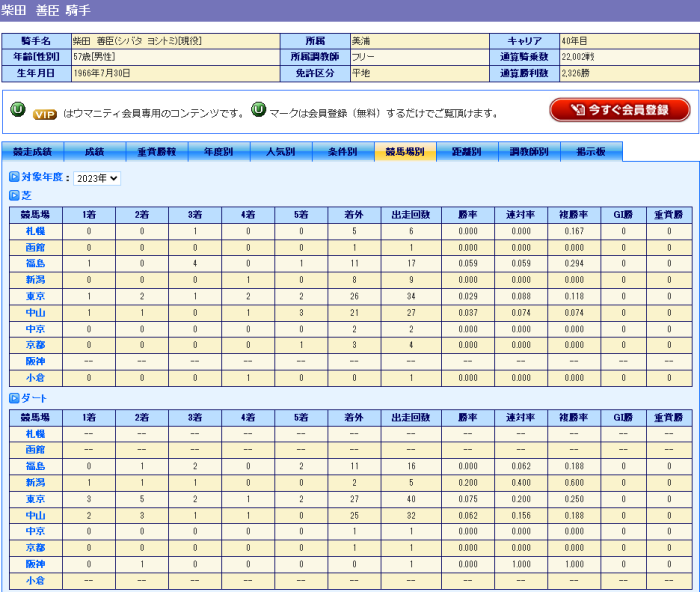Click the 小倉 link in the turf table

coord(35,378)
